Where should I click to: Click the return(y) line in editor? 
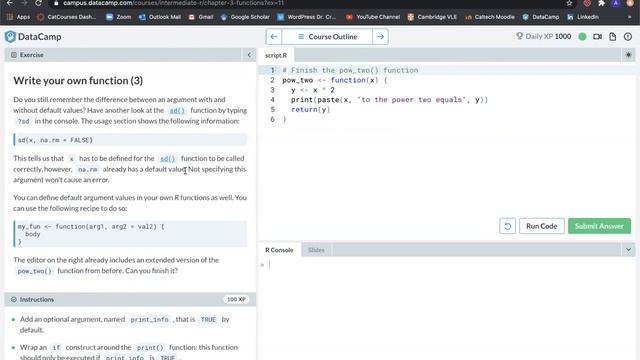coord(311,109)
